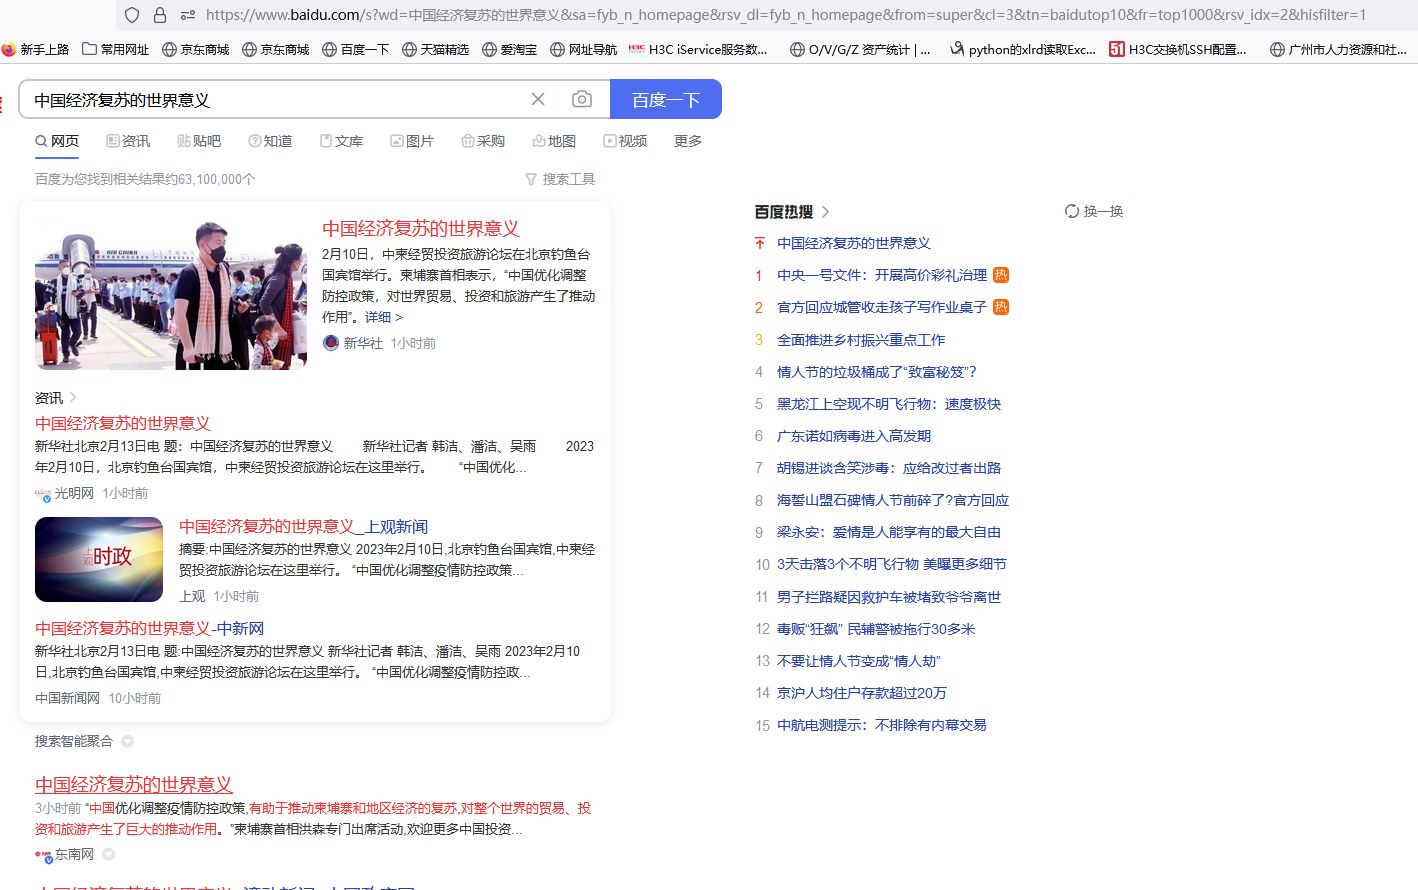This screenshot has height=890, width=1418.
Task: Switch to the 资讯 search tab
Action: click(x=128, y=141)
